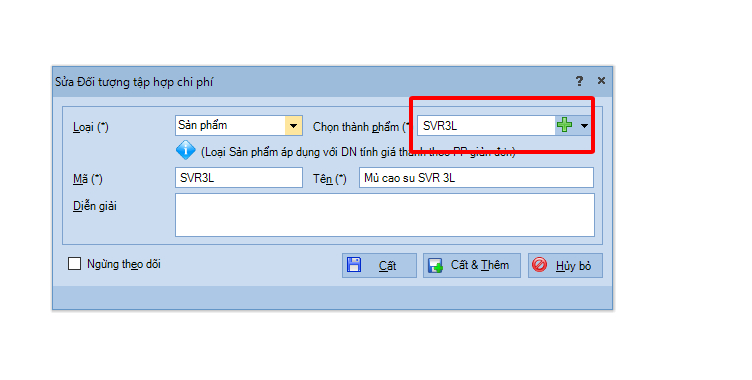
Task: Choose the Cất & Thêm button
Action: coord(471,265)
